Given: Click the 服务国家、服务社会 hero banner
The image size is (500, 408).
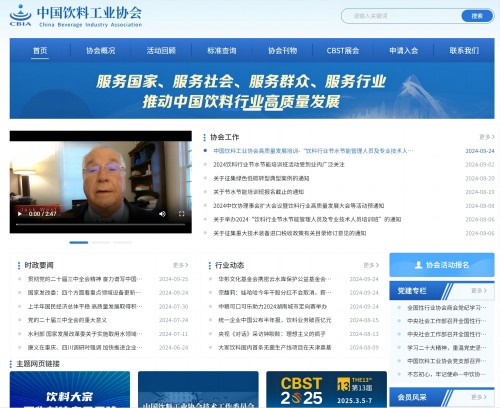Looking at the screenshot, I should point(252,90).
